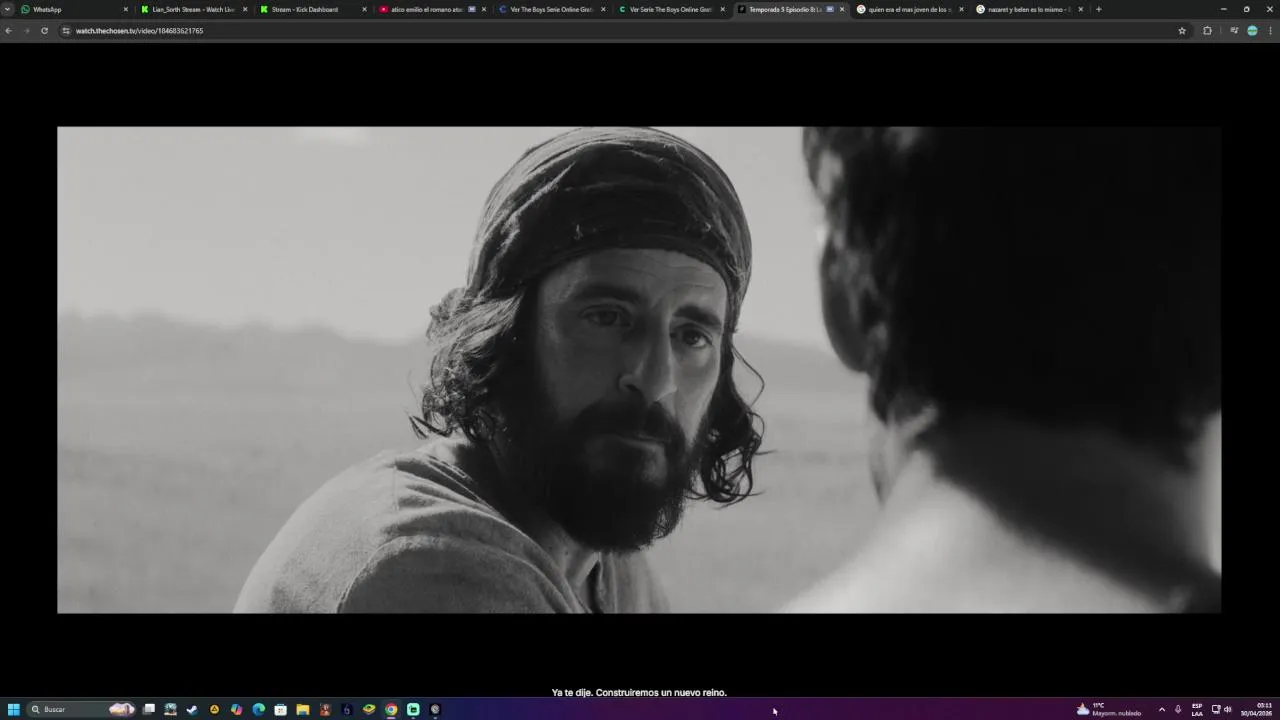Viewport: 1280px width, 720px height.
Task: Close the nazaret y belen tab
Action: [1080, 9]
